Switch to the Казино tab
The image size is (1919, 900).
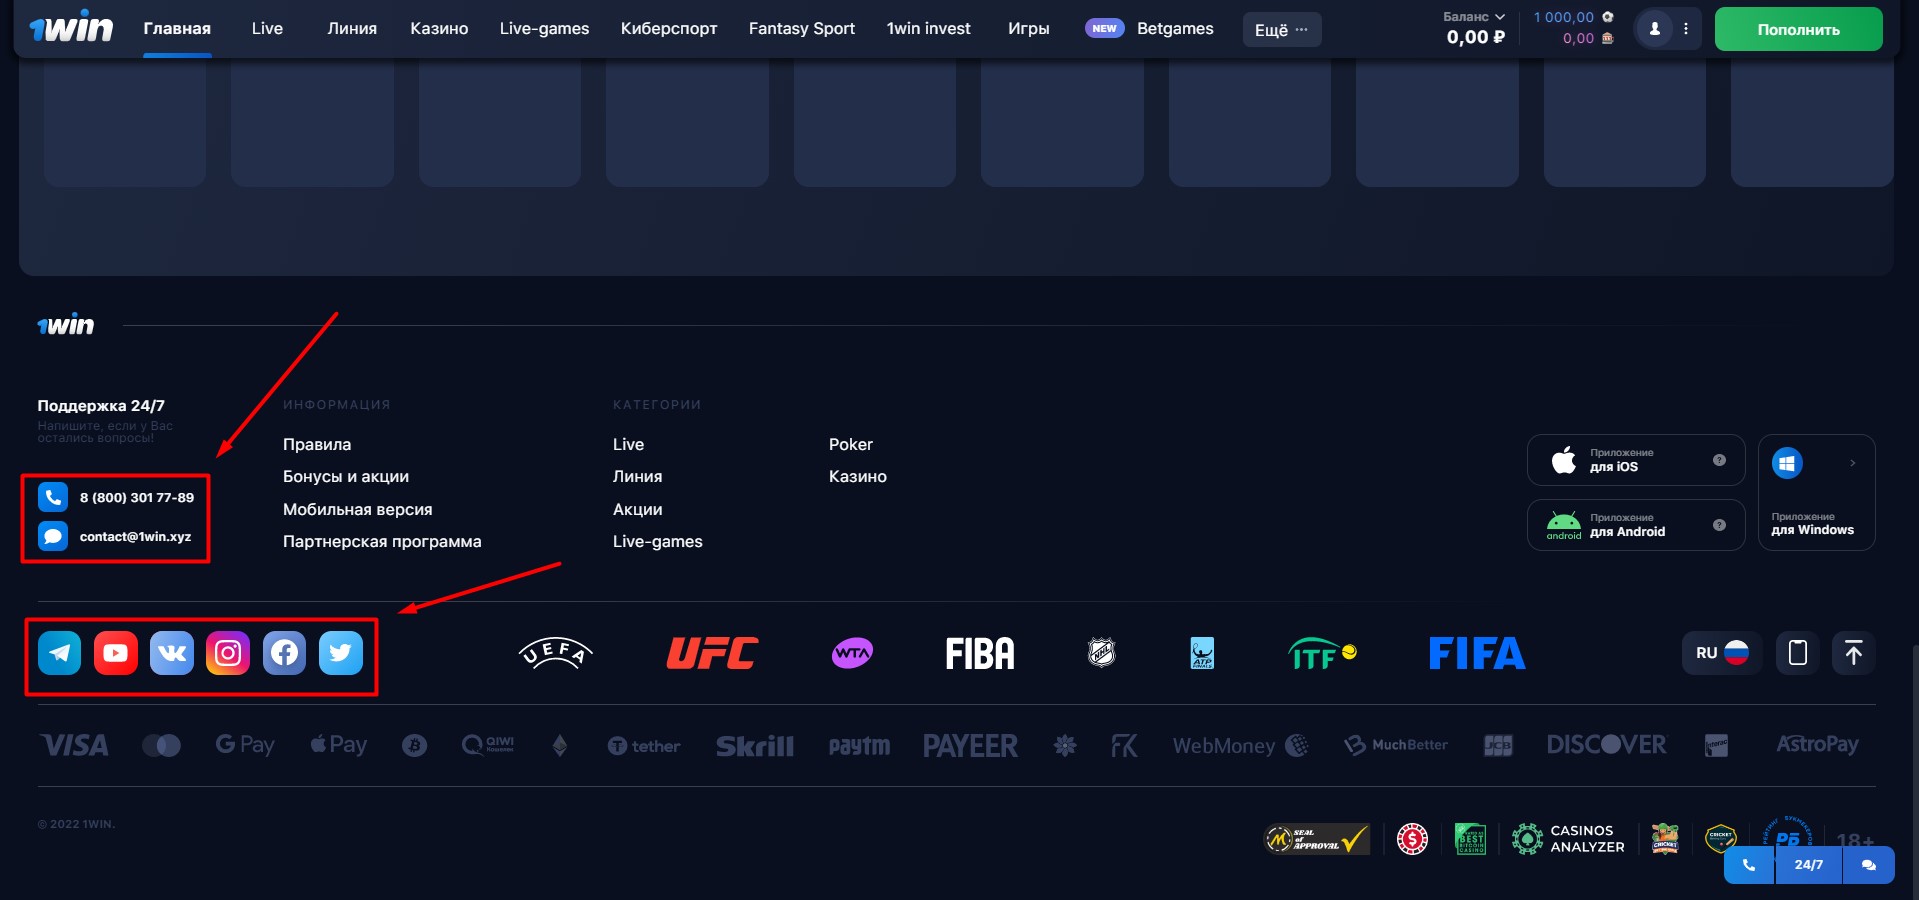439,29
